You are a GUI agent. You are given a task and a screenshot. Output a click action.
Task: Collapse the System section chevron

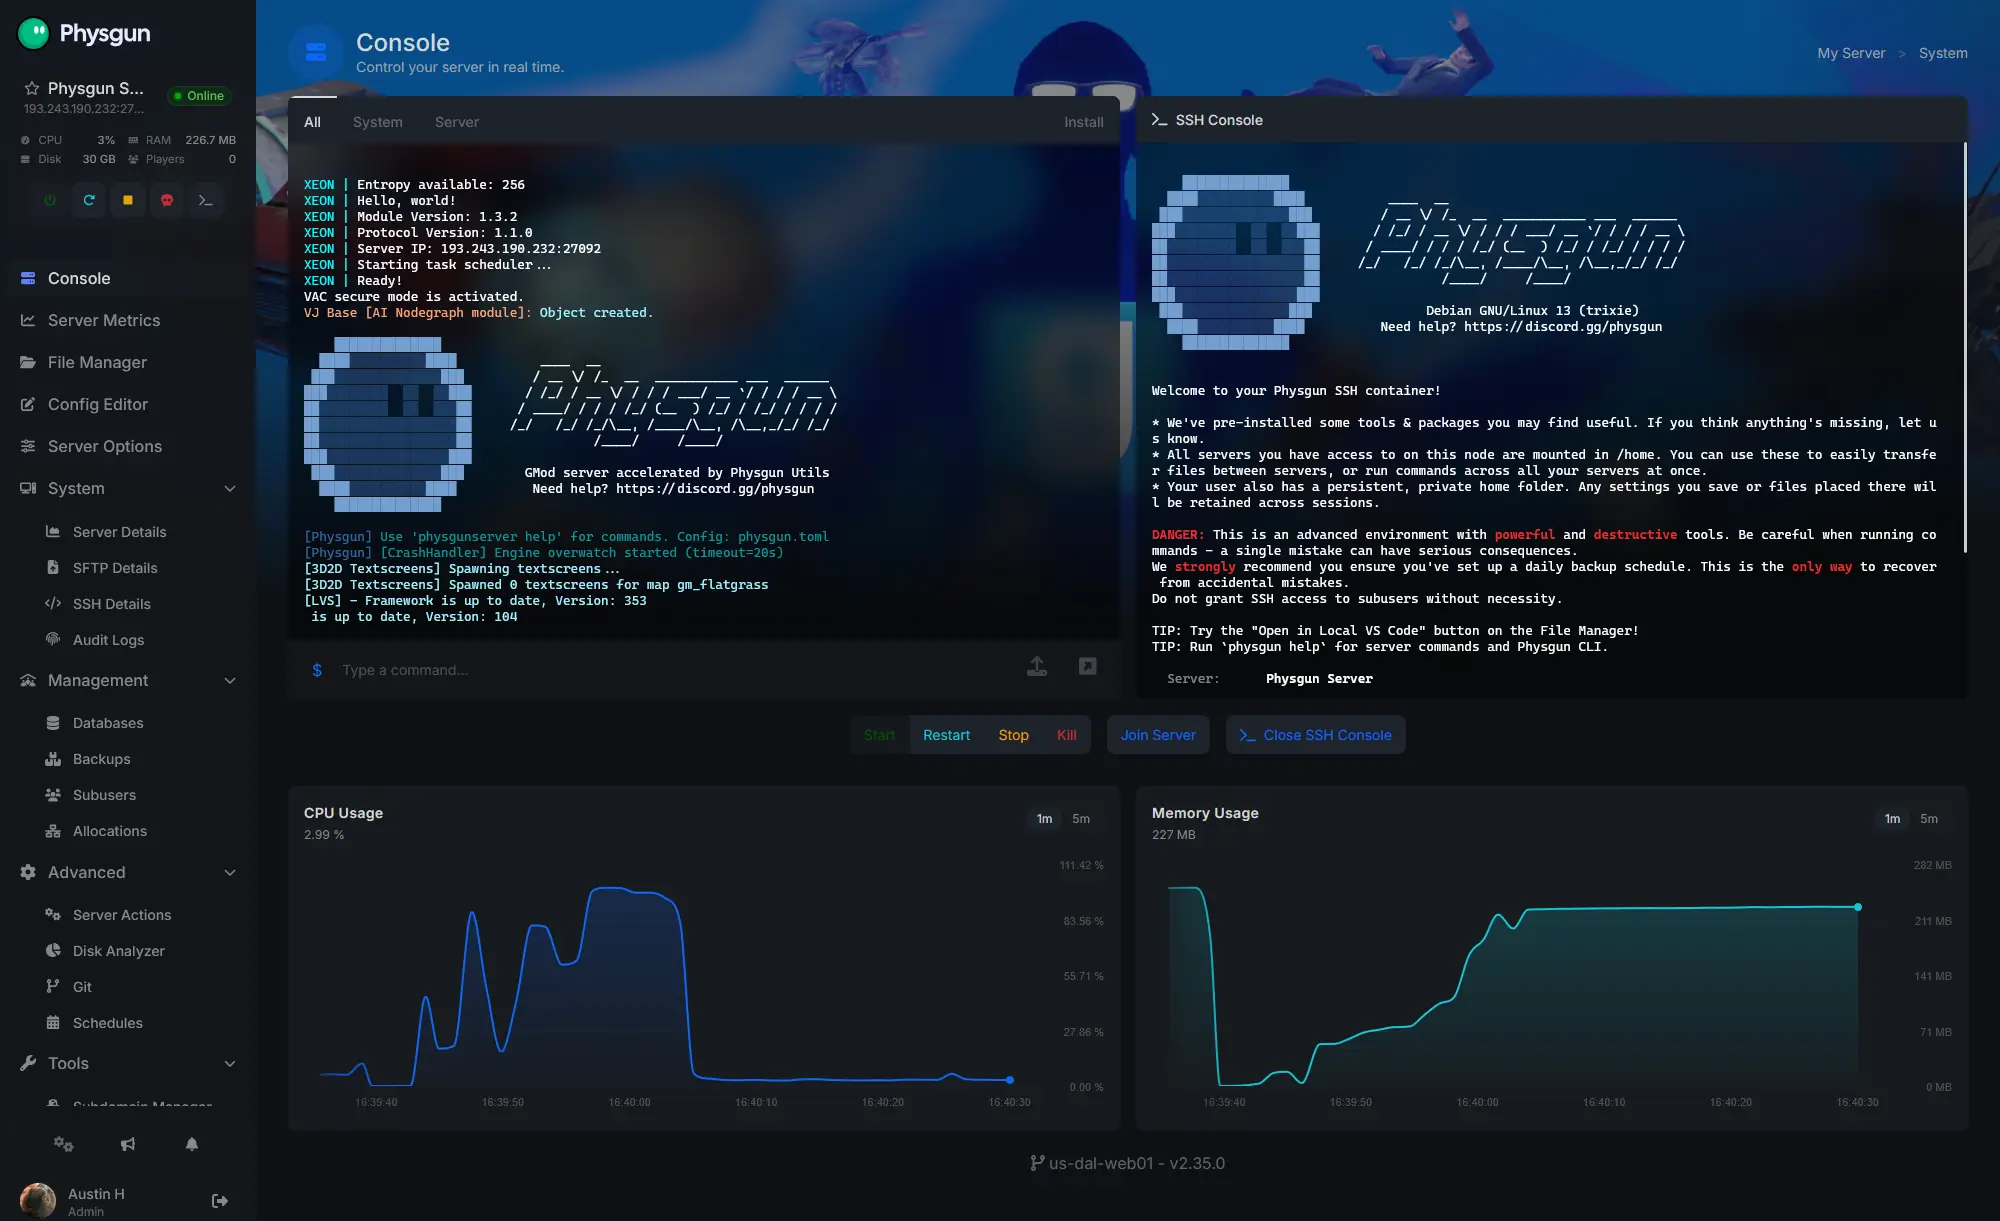[230, 488]
